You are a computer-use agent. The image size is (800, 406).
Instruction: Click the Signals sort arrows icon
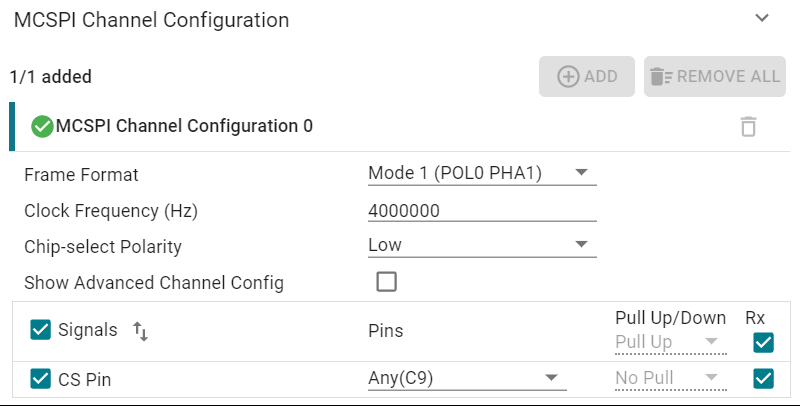tap(140, 331)
